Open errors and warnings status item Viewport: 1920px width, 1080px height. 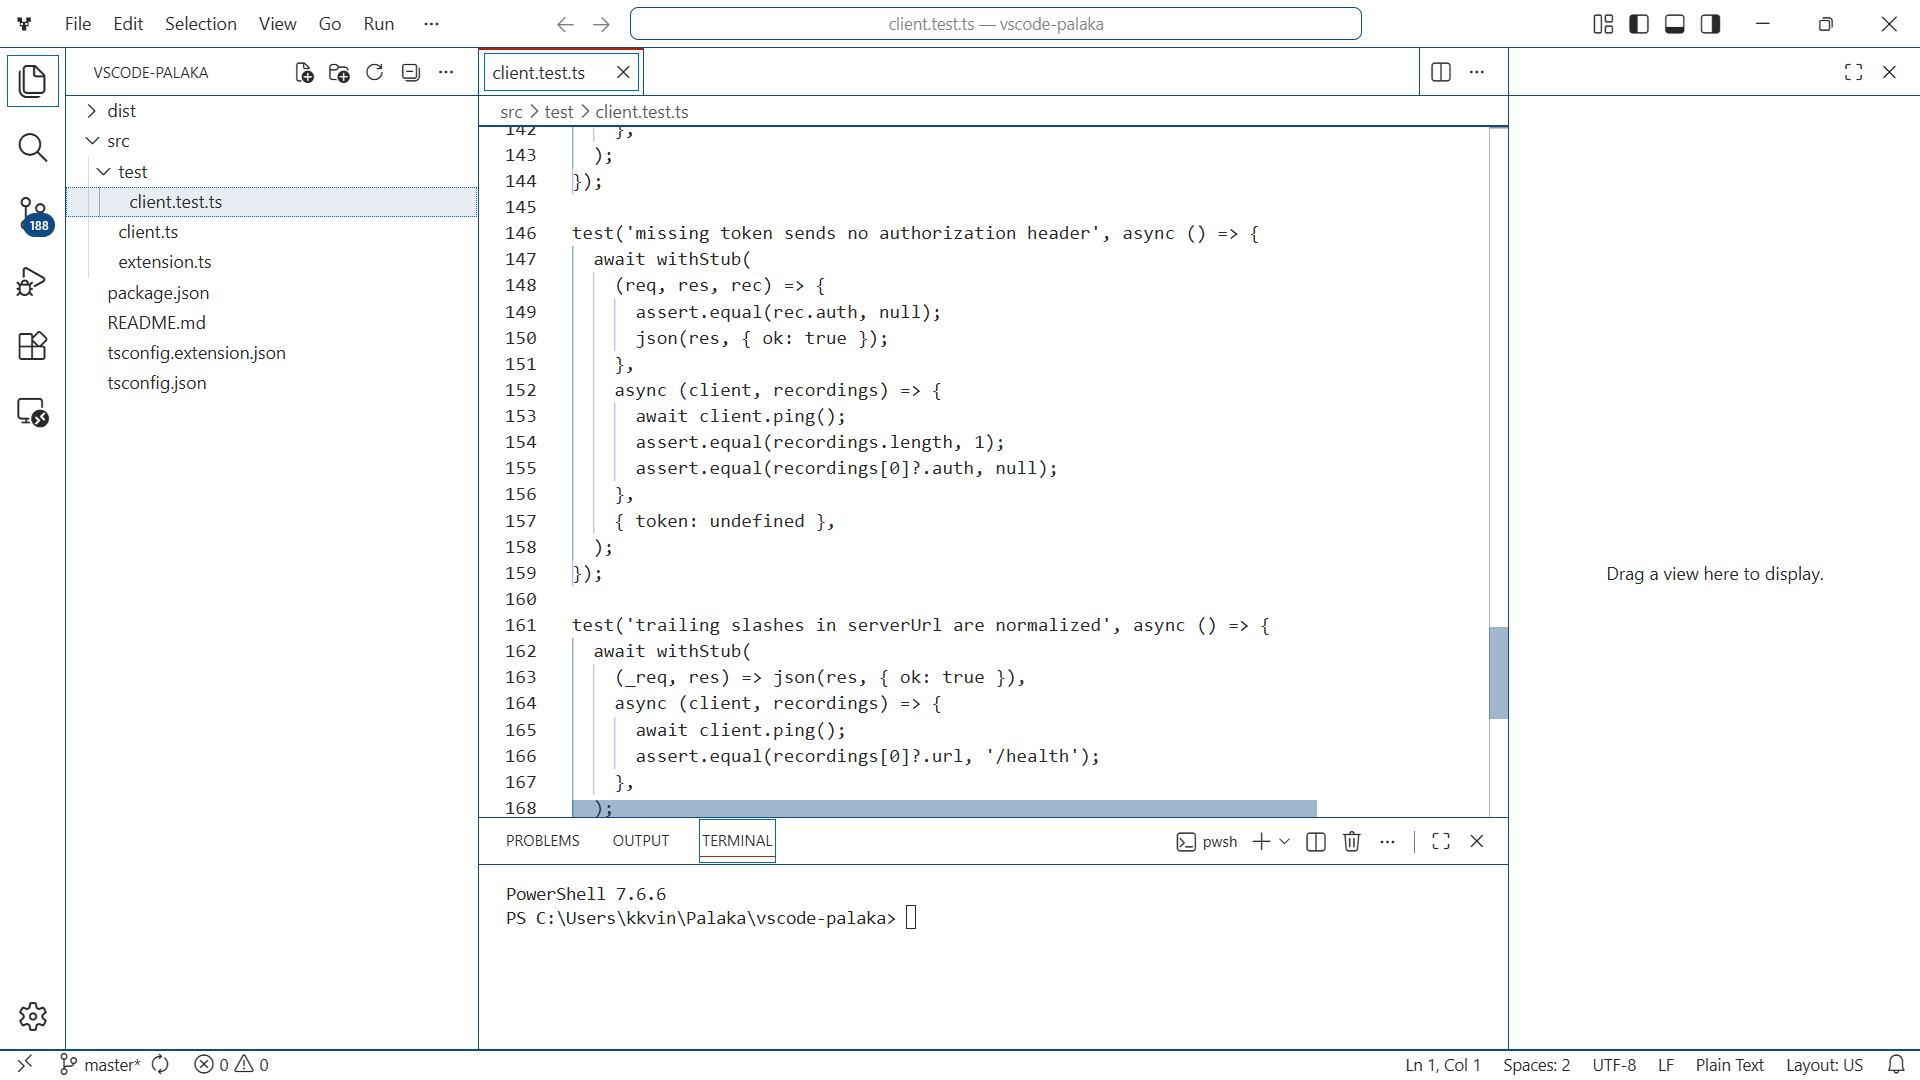[231, 1065]
